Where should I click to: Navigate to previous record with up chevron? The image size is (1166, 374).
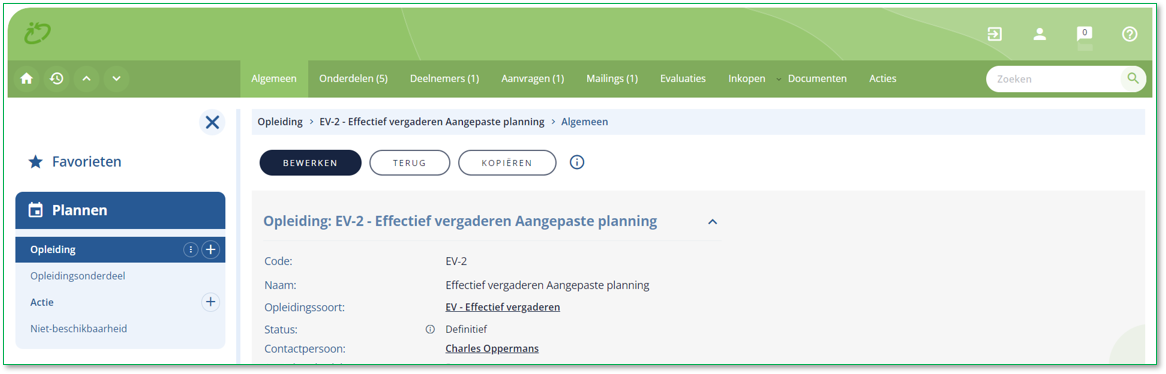coord(86,78)
